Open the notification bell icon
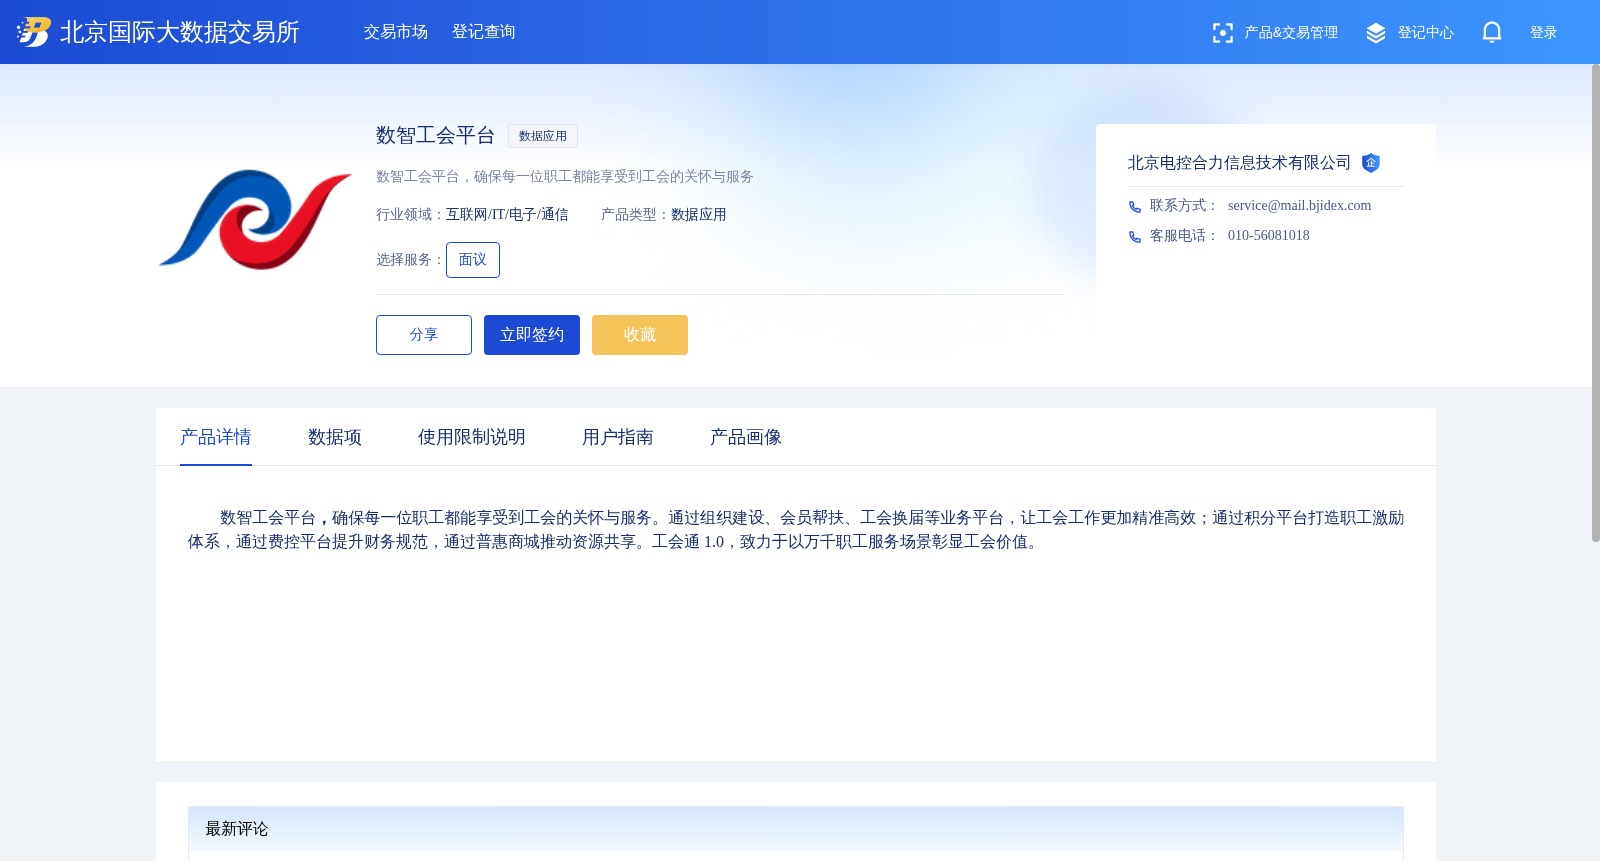 point(1491,32)
